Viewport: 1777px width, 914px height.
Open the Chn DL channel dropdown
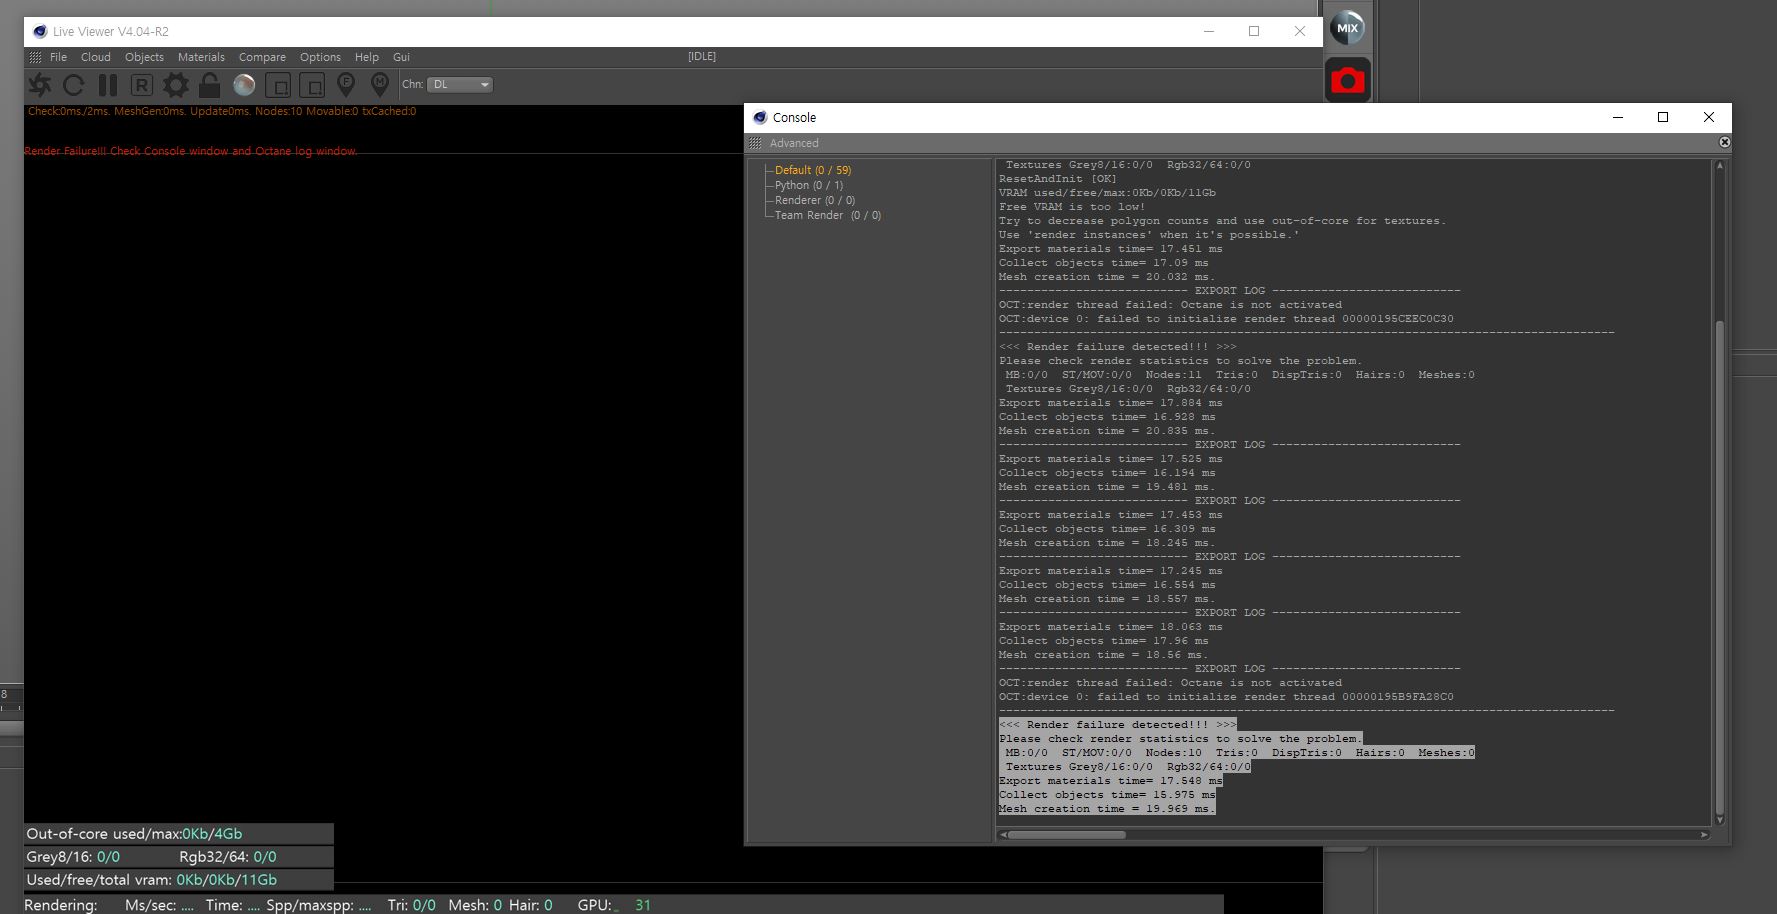[460, 85]
